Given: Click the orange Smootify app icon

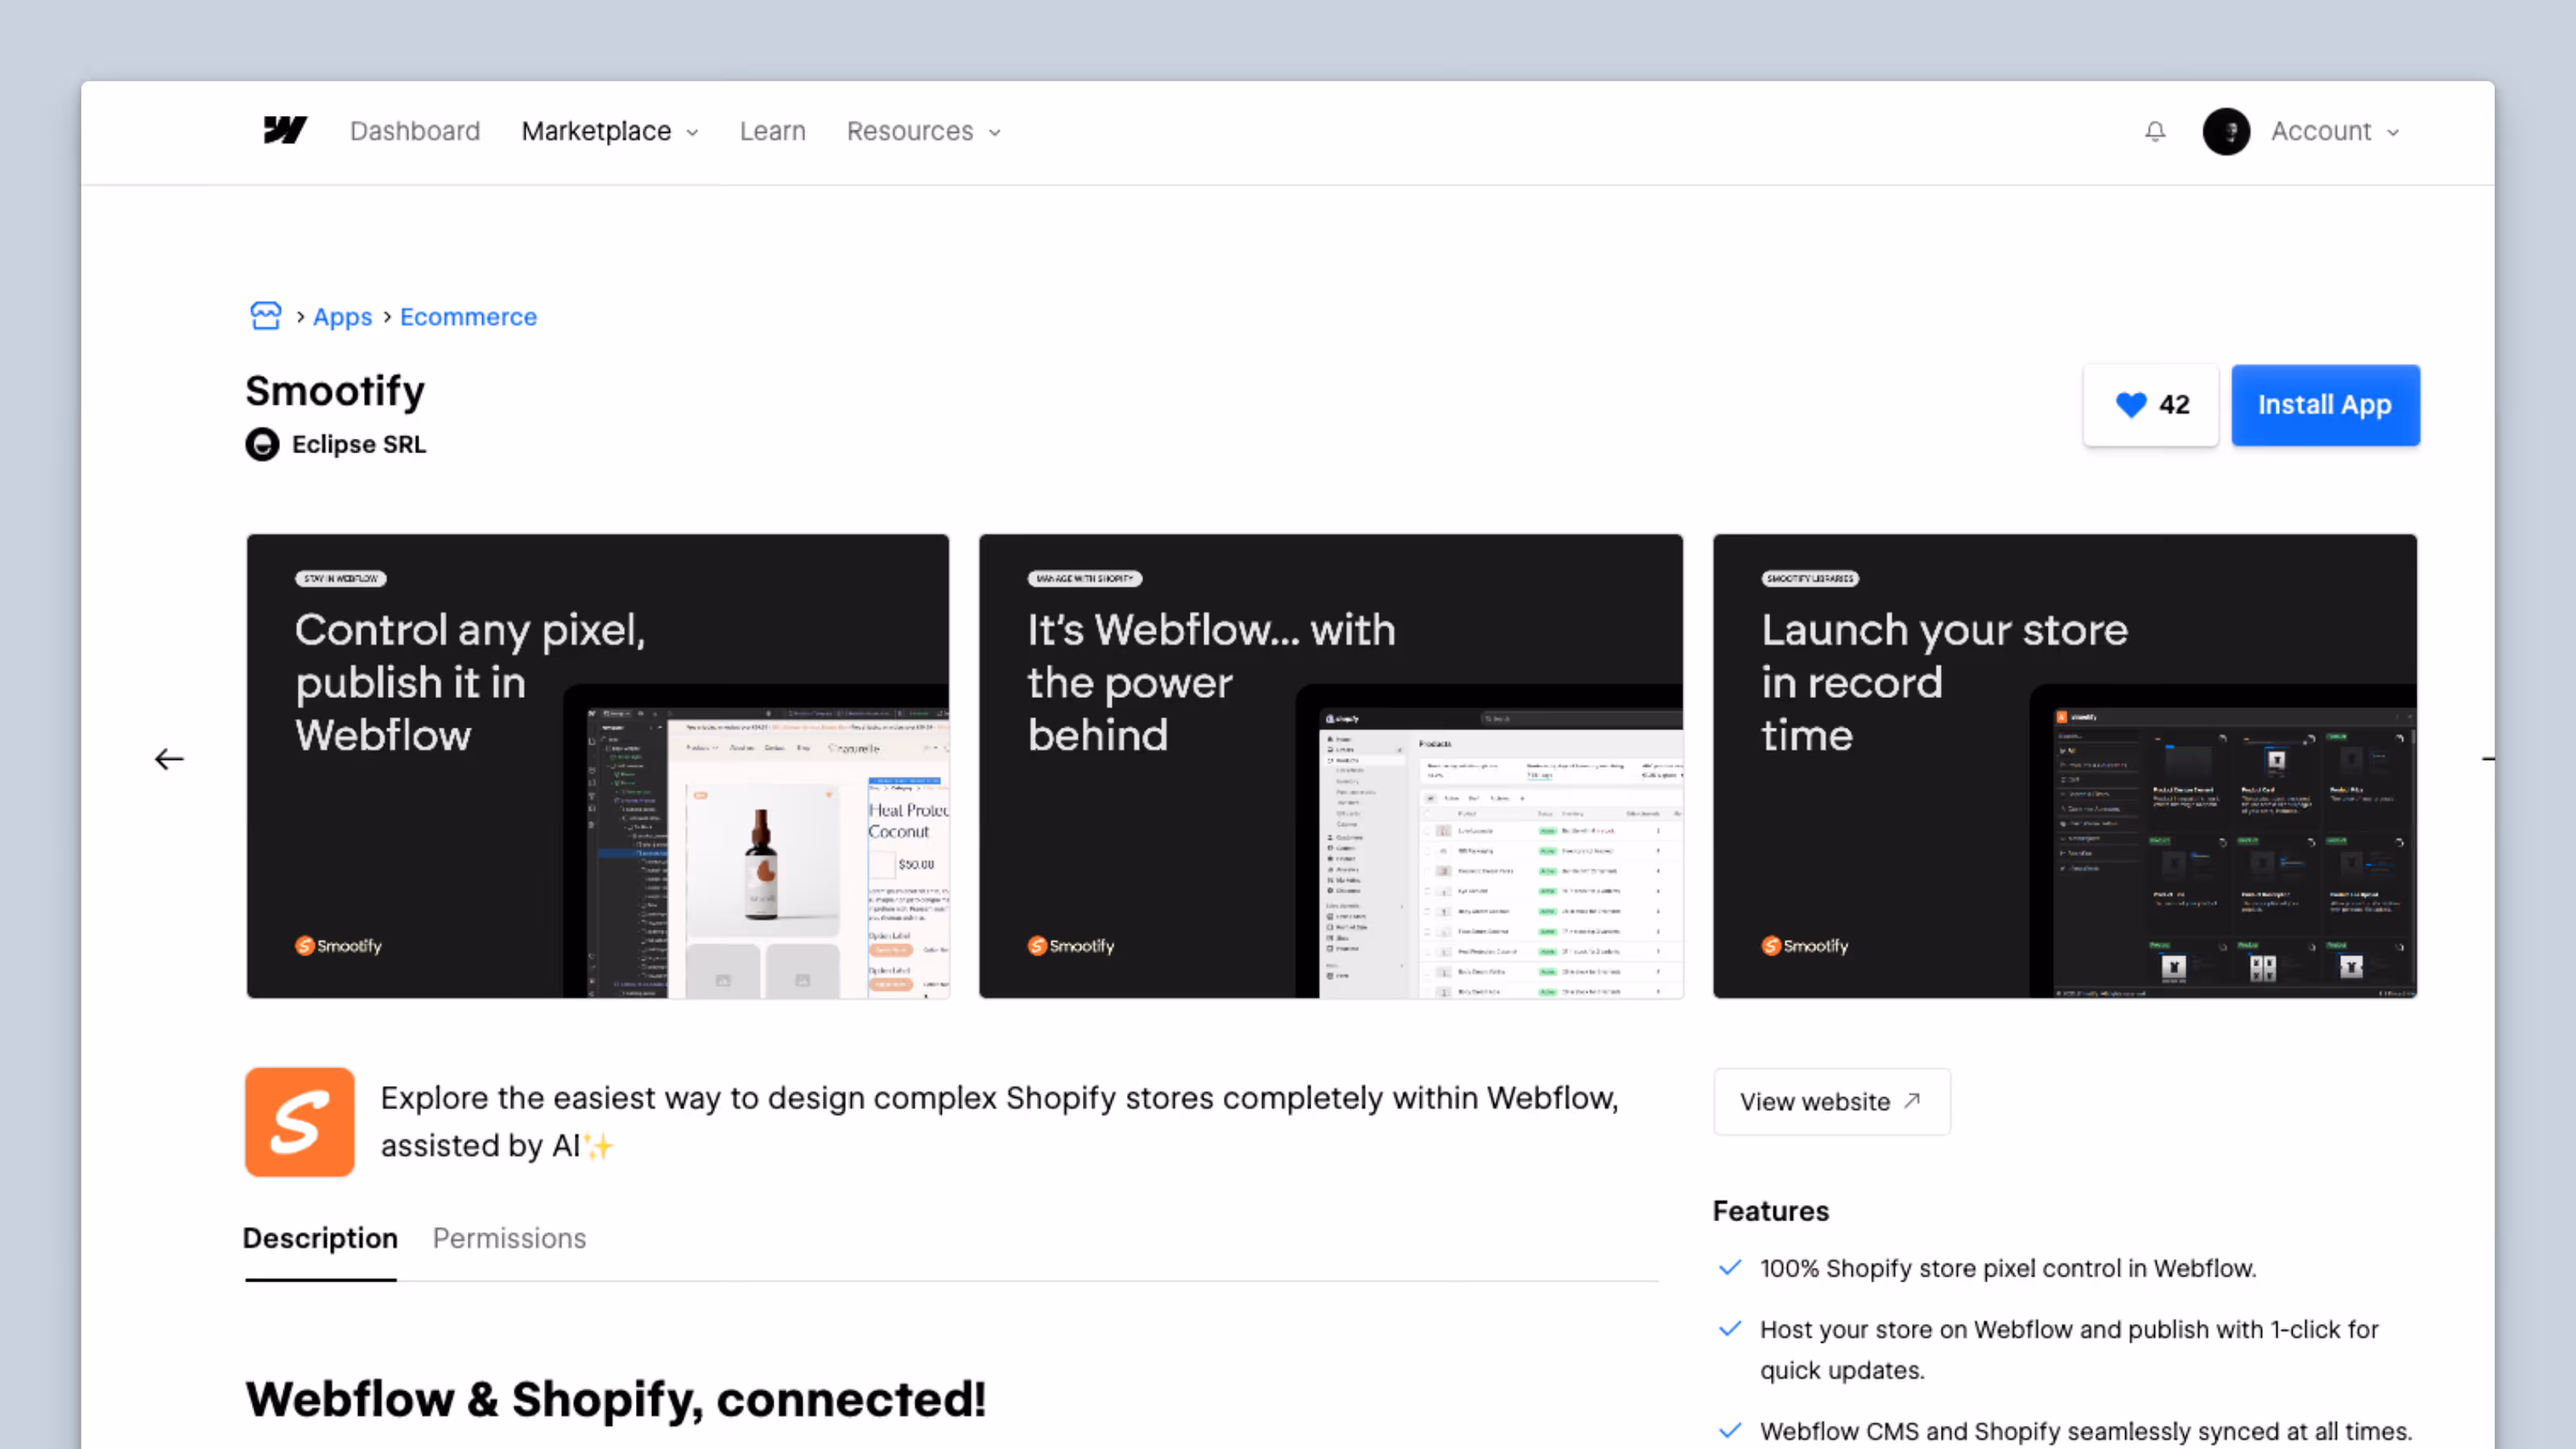Looking at the screenshot, I should point(299,1121).
